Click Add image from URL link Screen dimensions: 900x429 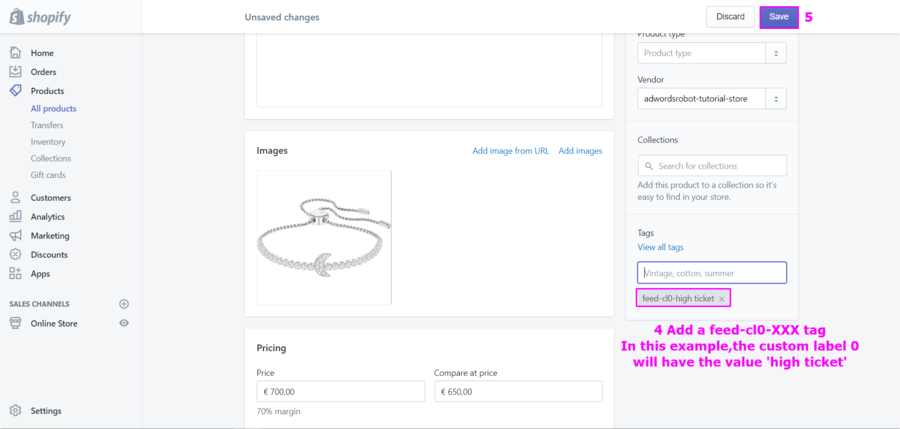[x=510, y=151]
